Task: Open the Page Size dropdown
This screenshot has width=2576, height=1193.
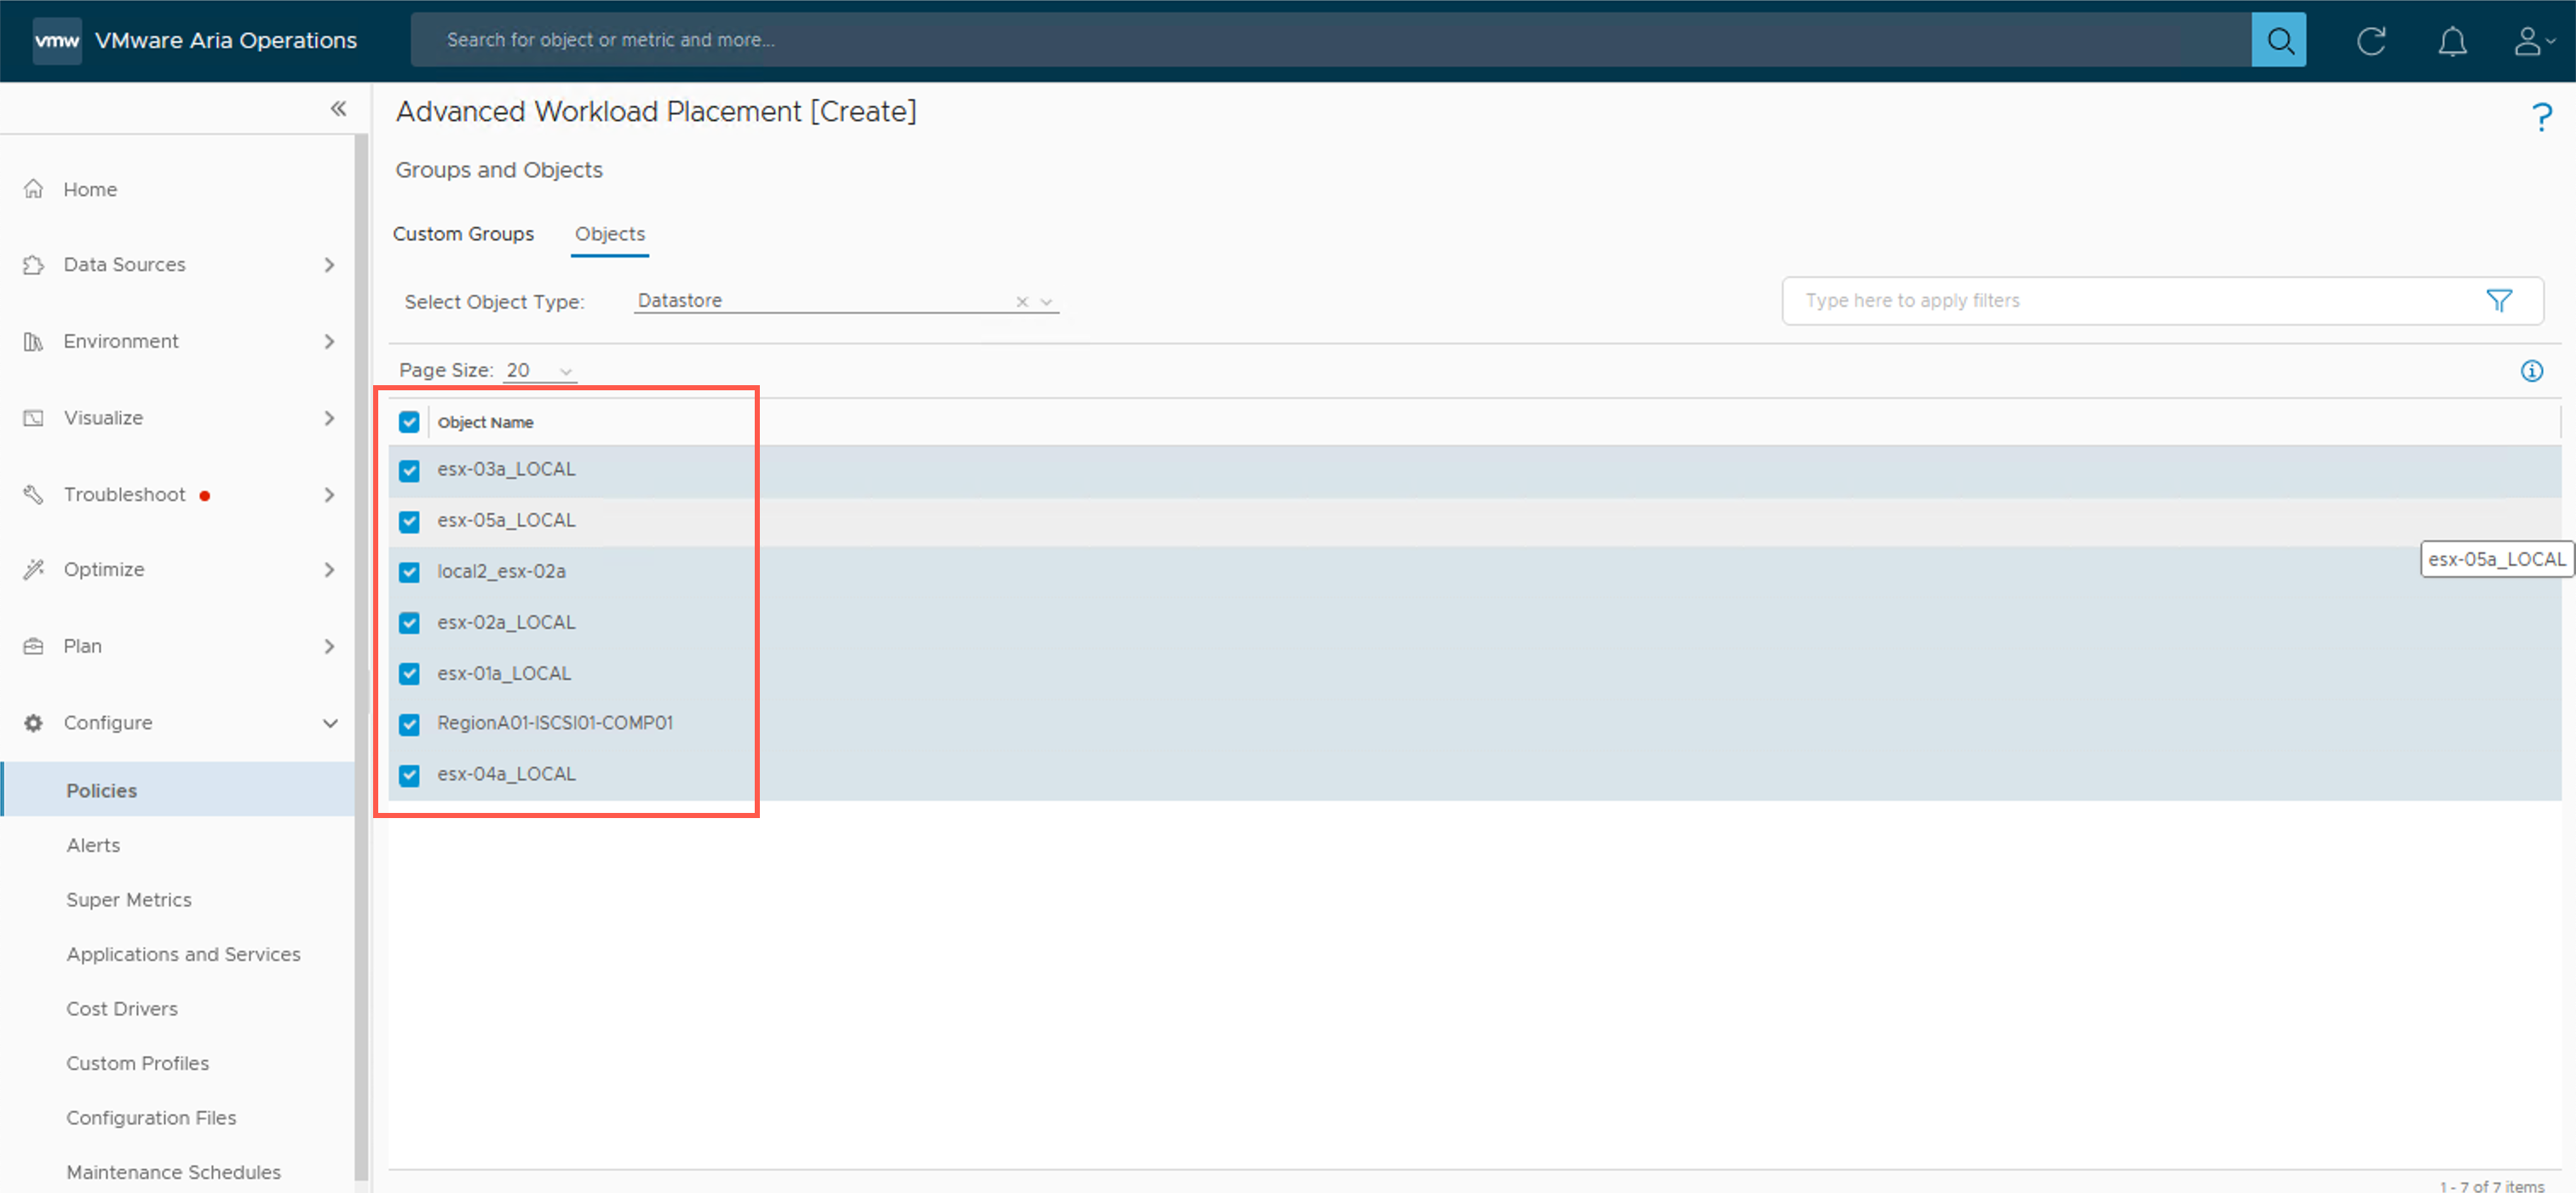Action: 540,371
